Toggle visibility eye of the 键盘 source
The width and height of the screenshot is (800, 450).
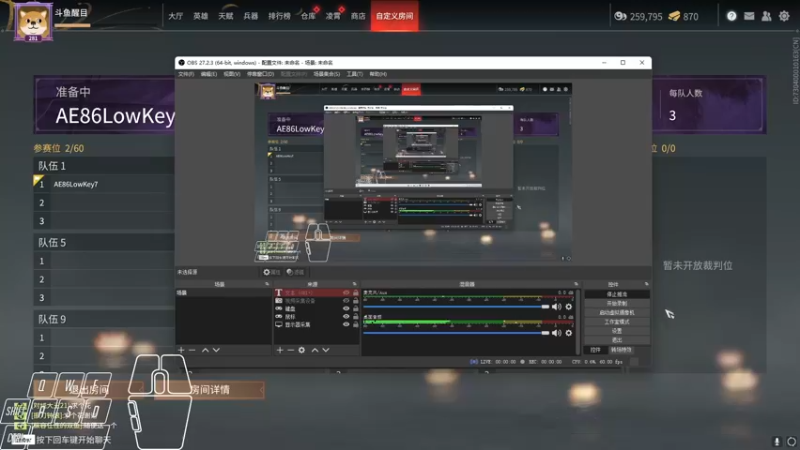coord(346,309)
